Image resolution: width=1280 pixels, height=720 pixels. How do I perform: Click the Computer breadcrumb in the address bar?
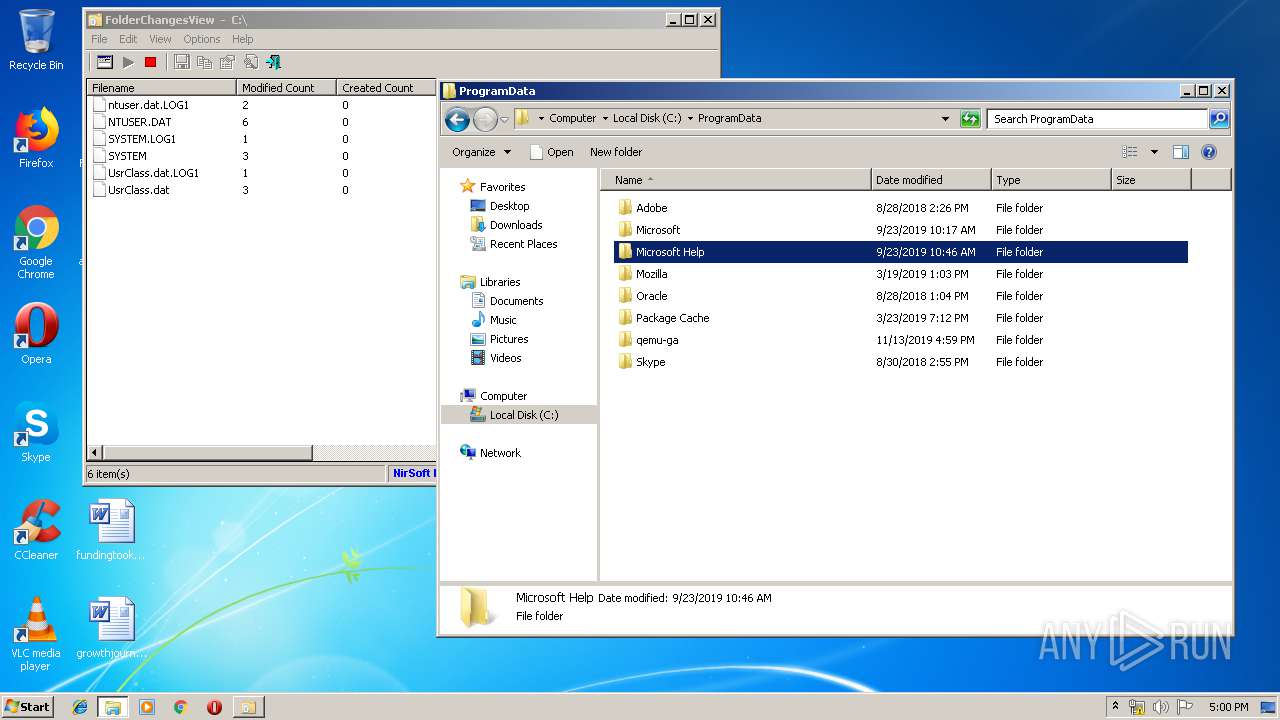[x=572, y=118]
